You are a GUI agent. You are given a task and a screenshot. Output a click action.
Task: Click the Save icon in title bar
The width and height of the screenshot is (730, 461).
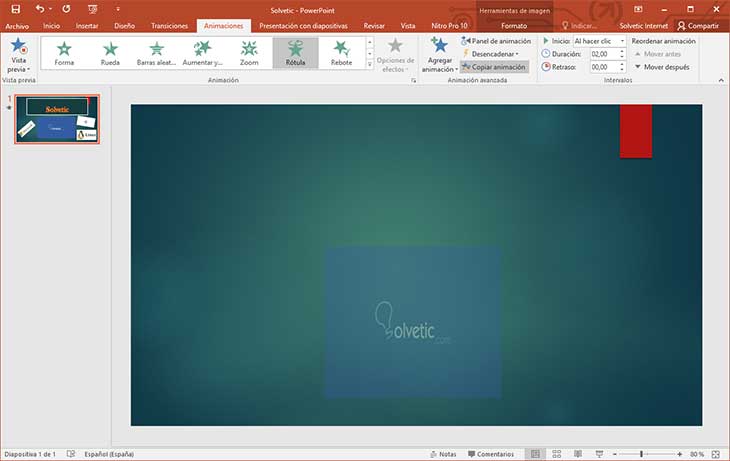pyautogui.click(x=16, y=9)
